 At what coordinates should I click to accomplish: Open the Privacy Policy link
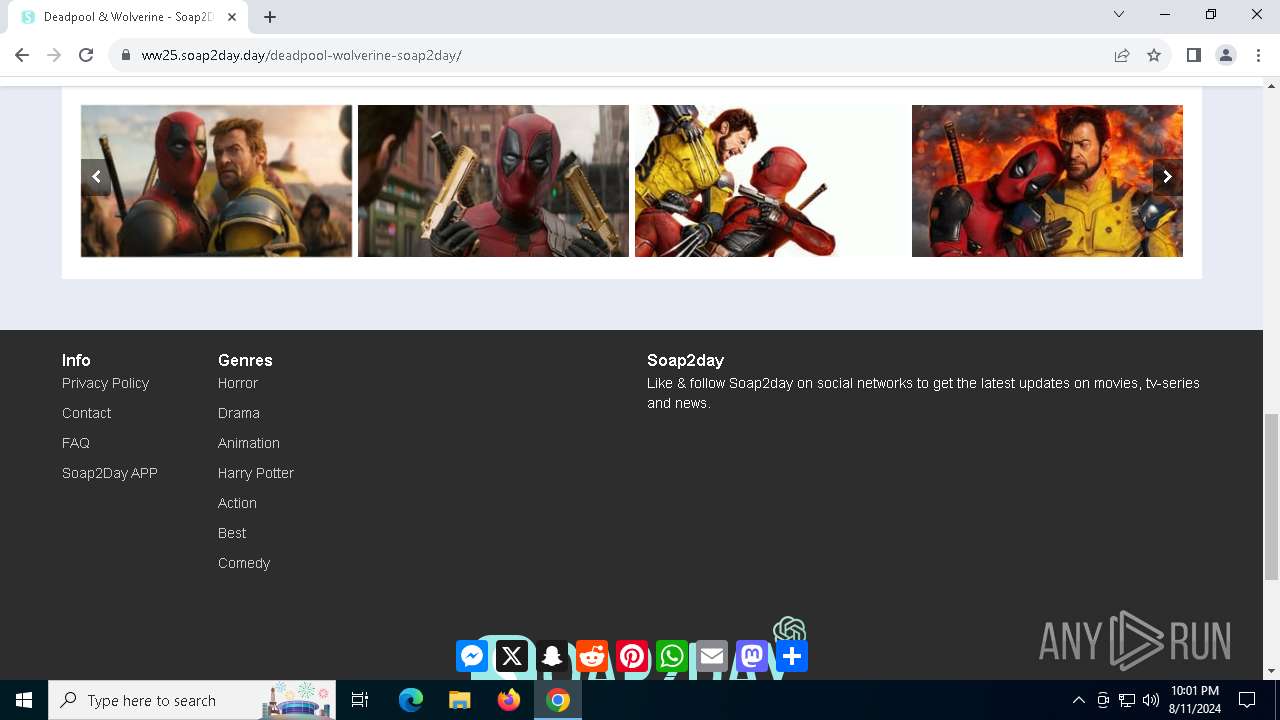[105, 383]
